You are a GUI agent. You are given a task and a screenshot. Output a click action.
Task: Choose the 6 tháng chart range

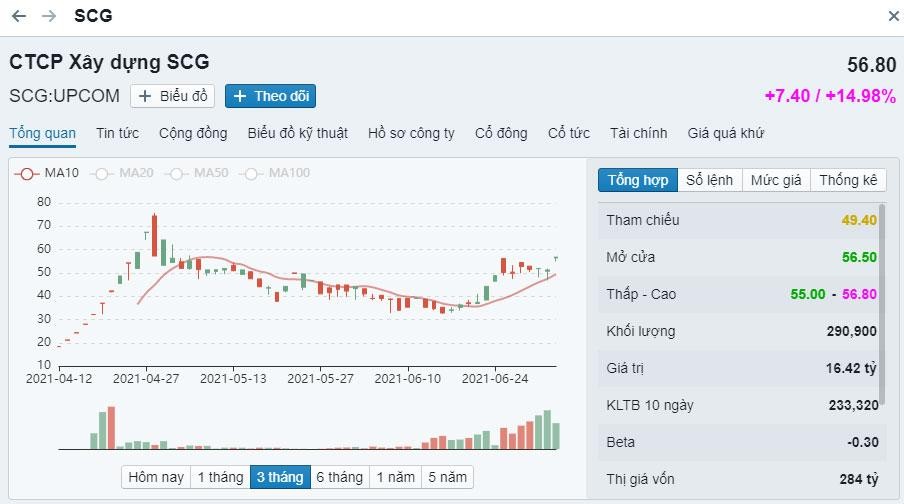point(339,477)
